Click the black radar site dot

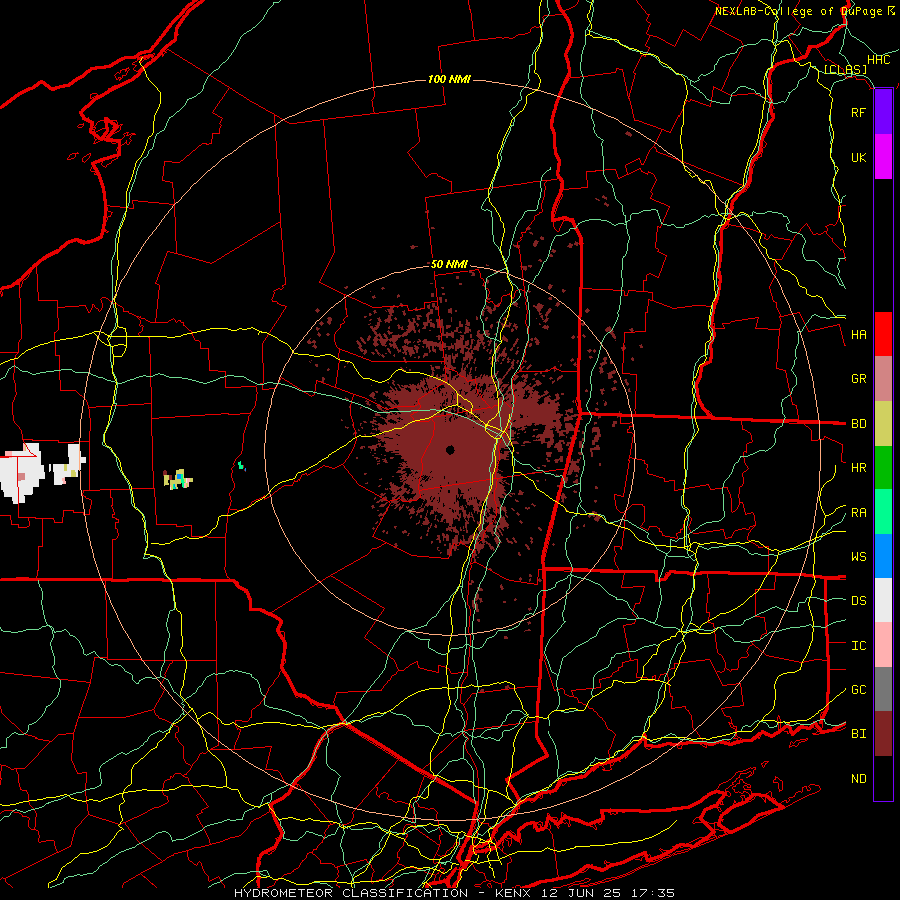pyautogui.click(x=450, y=450)
